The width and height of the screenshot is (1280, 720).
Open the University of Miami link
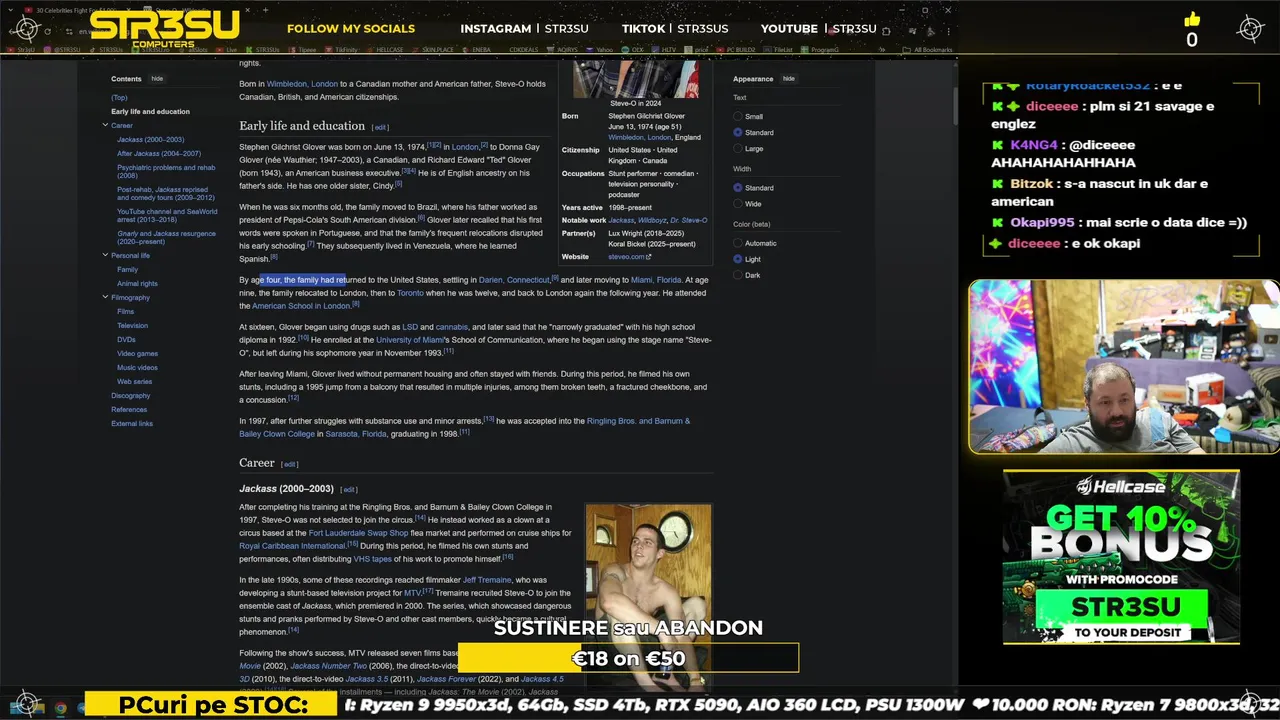click(x=409, y=340)
